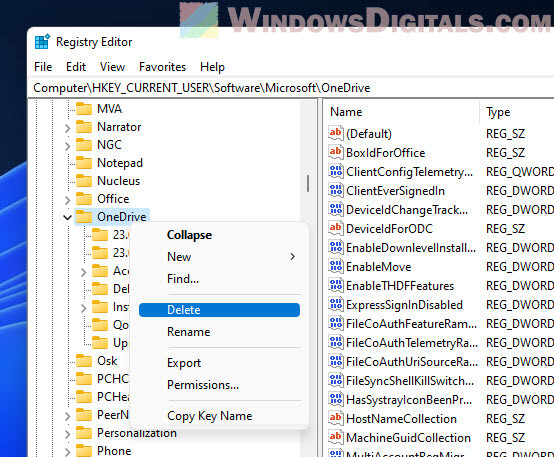The image size is (554, 457).
Task: Expand the Ac subkey under OneDrive
Action: (83, 272)
